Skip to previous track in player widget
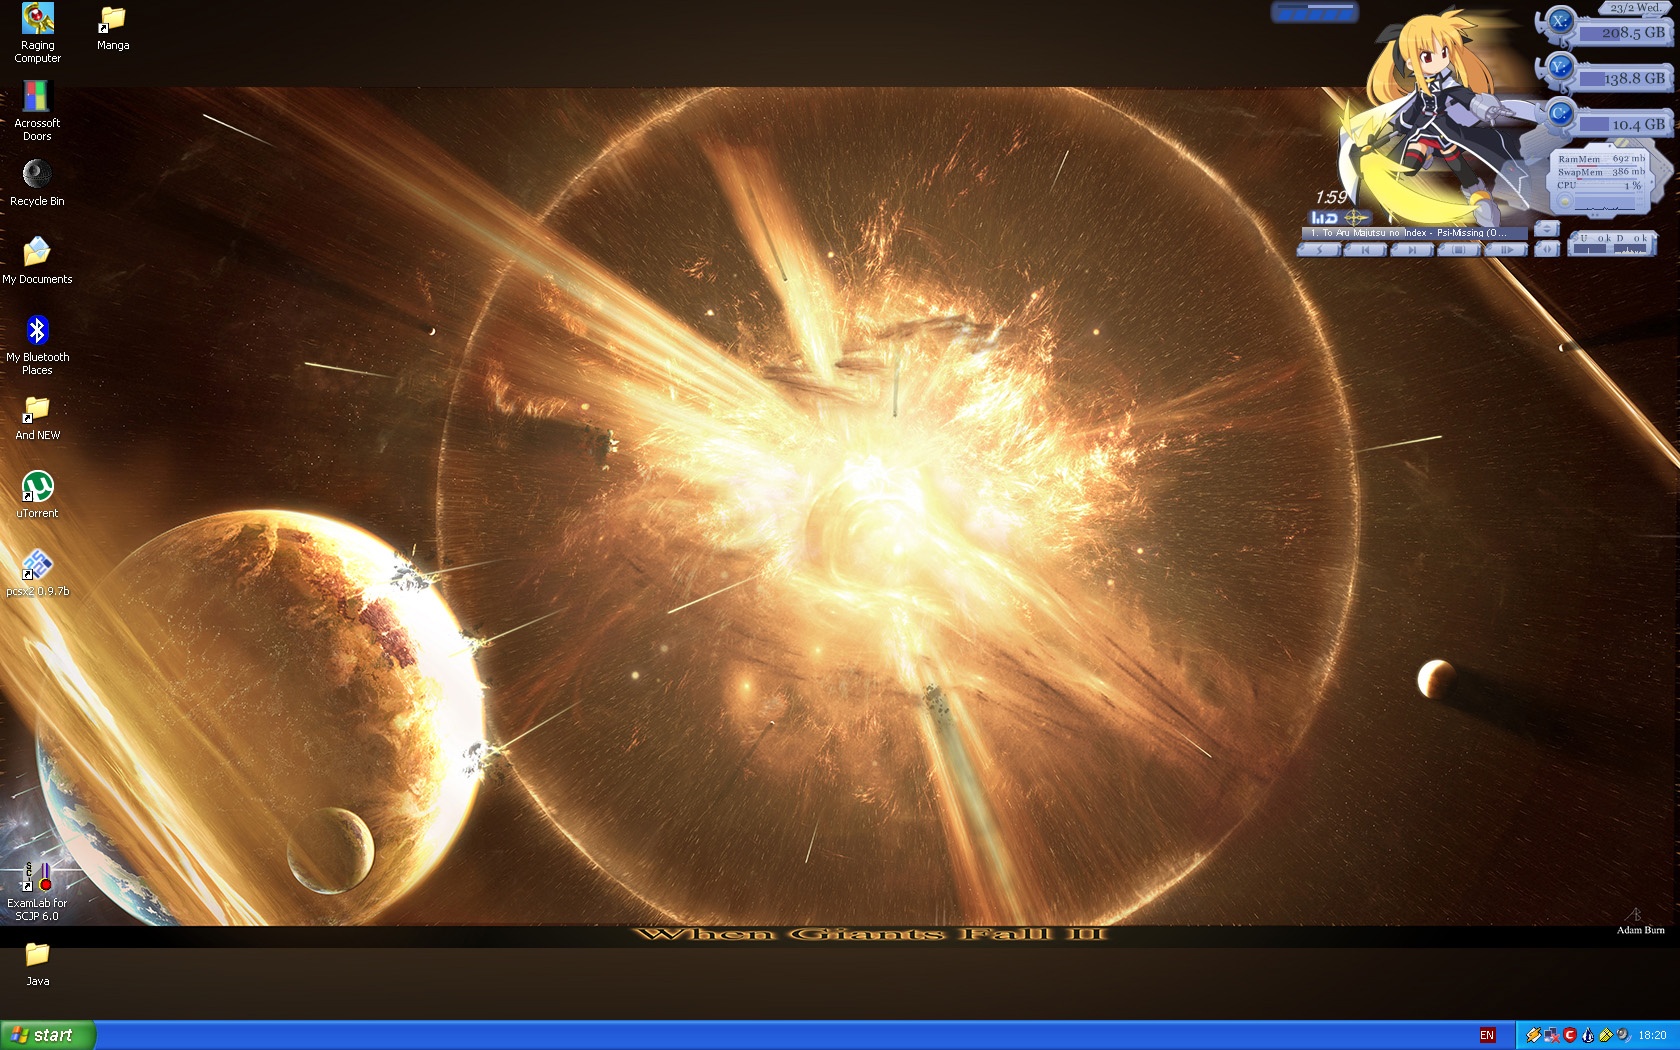 pyautogui.click(x=1365, y=250)
